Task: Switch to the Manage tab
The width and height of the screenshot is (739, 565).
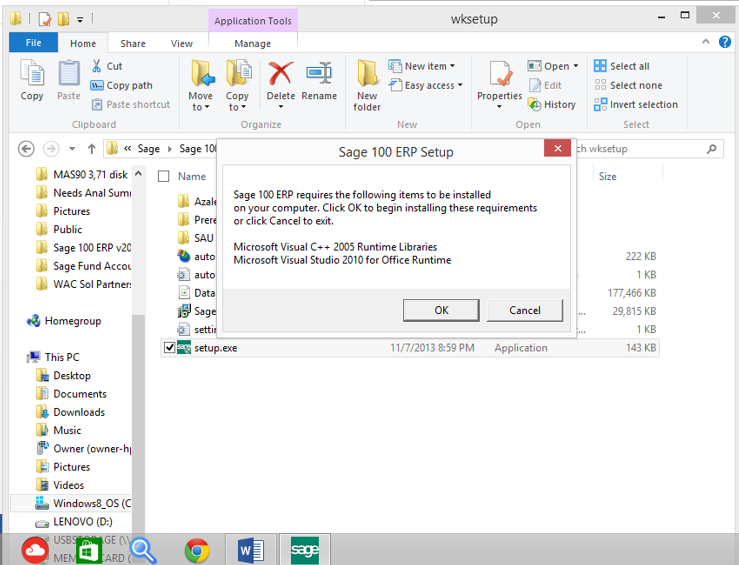Action: (x=253, y=43)
